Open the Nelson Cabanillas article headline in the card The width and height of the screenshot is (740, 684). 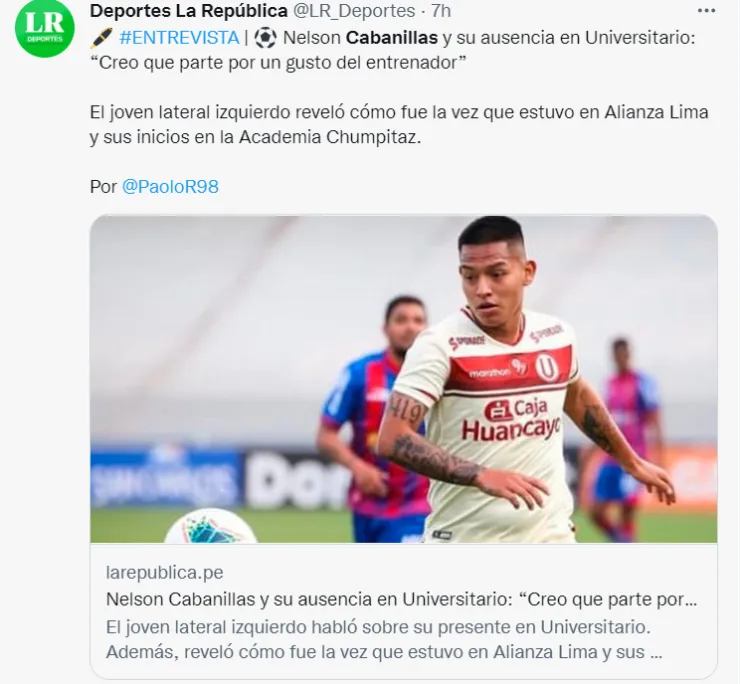pos(402,600)
